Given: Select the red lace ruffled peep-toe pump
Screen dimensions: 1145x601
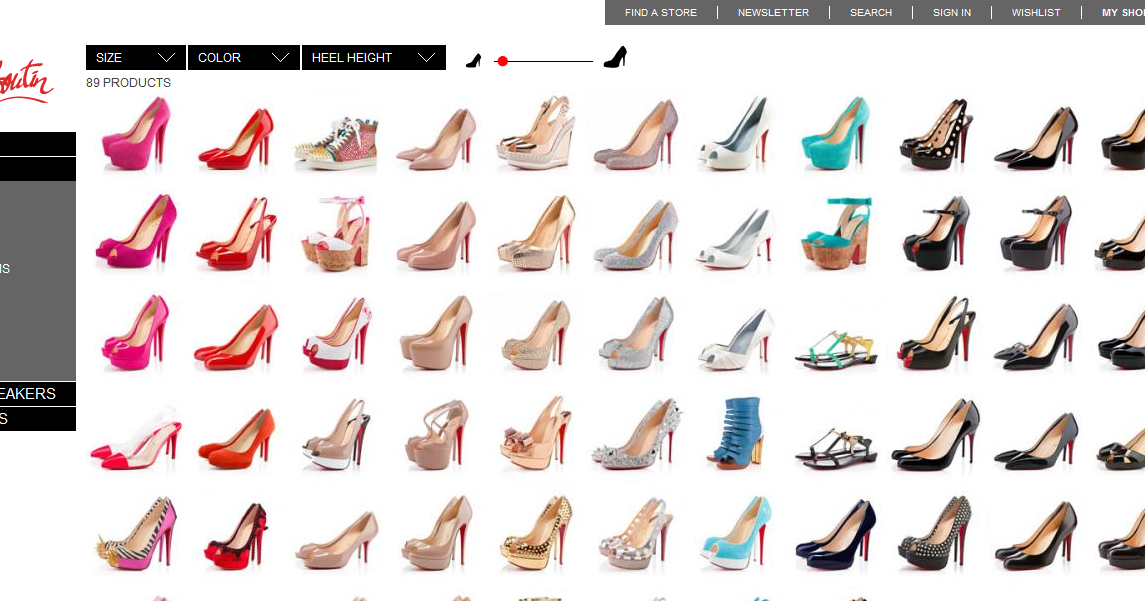Looking at the screenshot, I should [237, 537].
